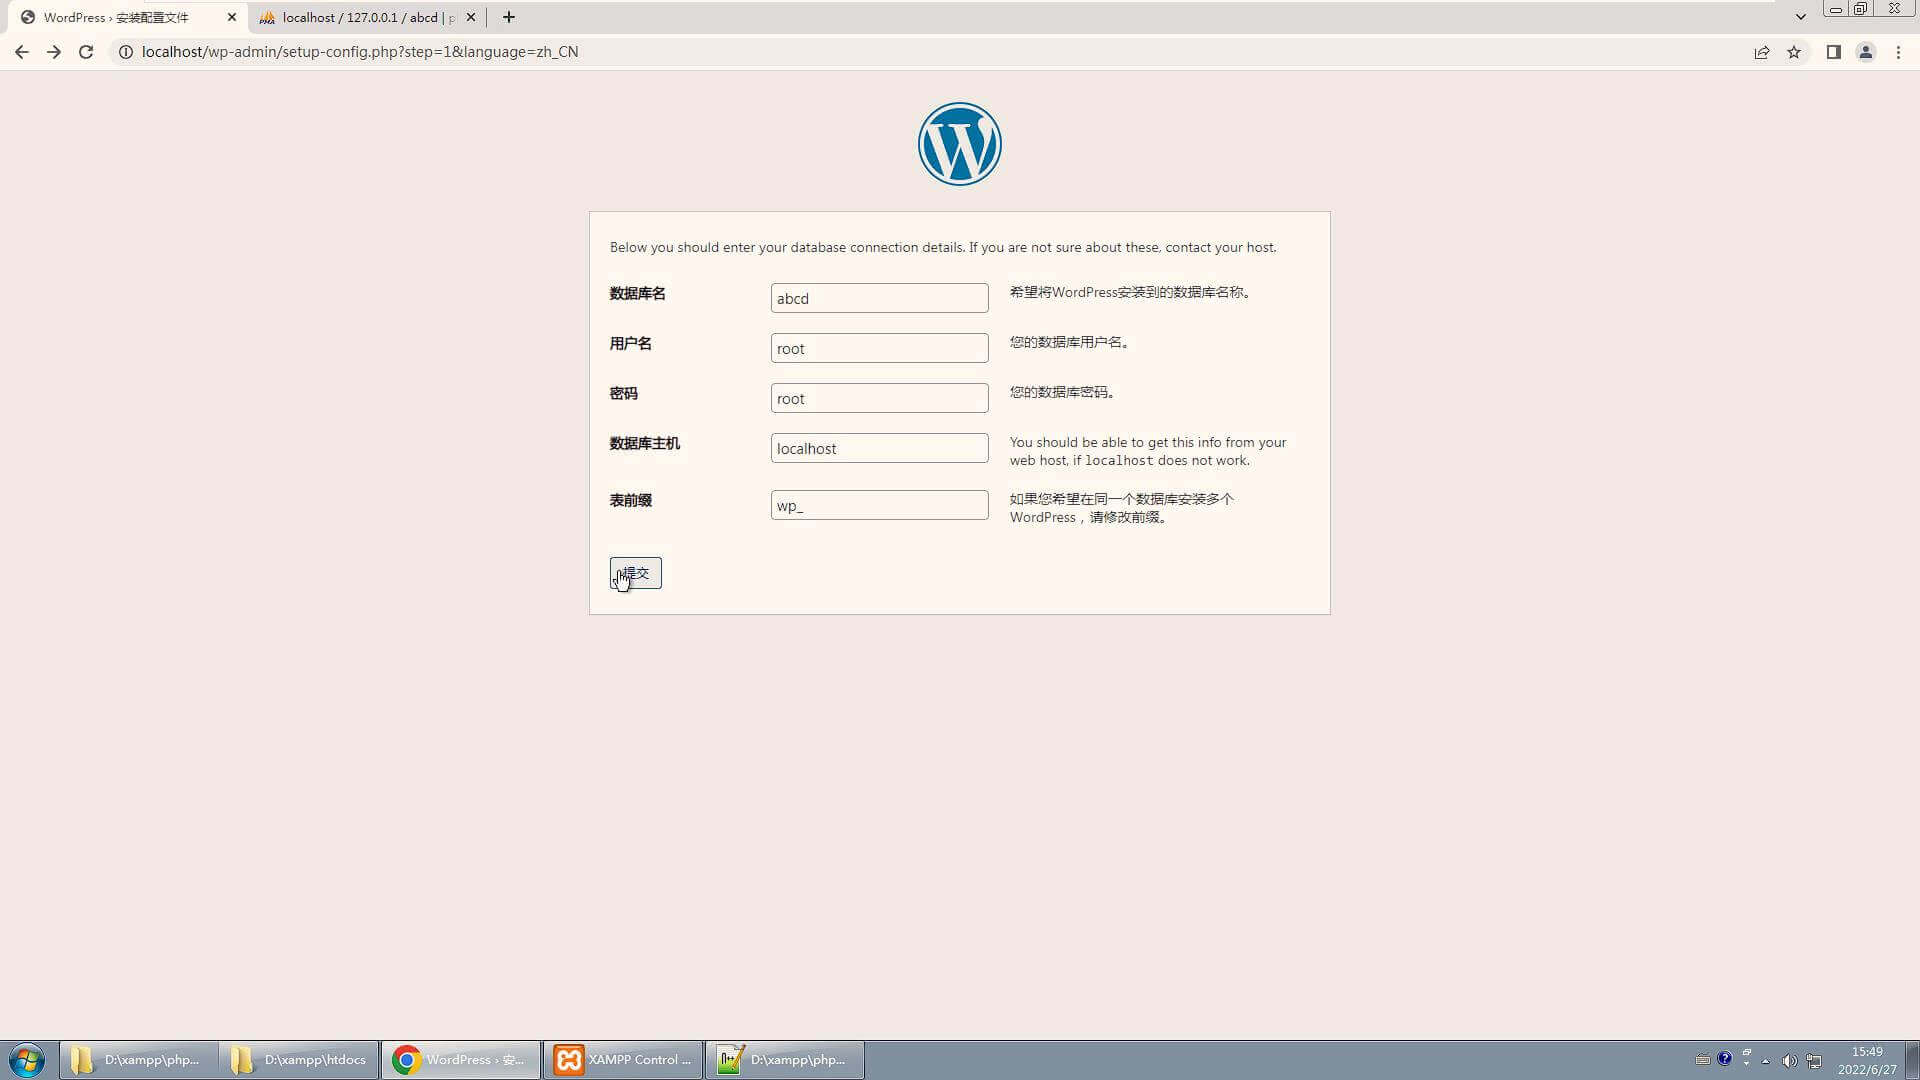Open the first D:\xampp\php folder in taskbar
The width and height of the screenshot is (1920, 1080).
138,1060
